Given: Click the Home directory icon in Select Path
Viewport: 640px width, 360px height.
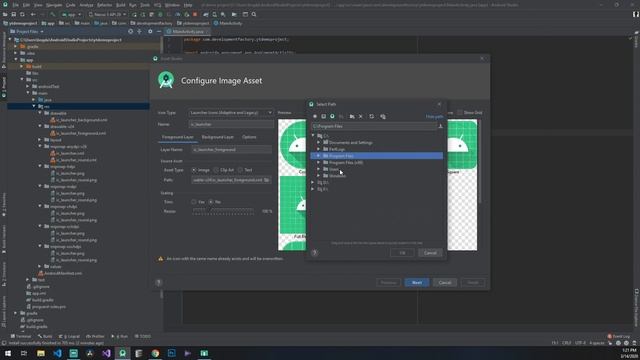Looking at the screenshot, I should pos(315,117).
